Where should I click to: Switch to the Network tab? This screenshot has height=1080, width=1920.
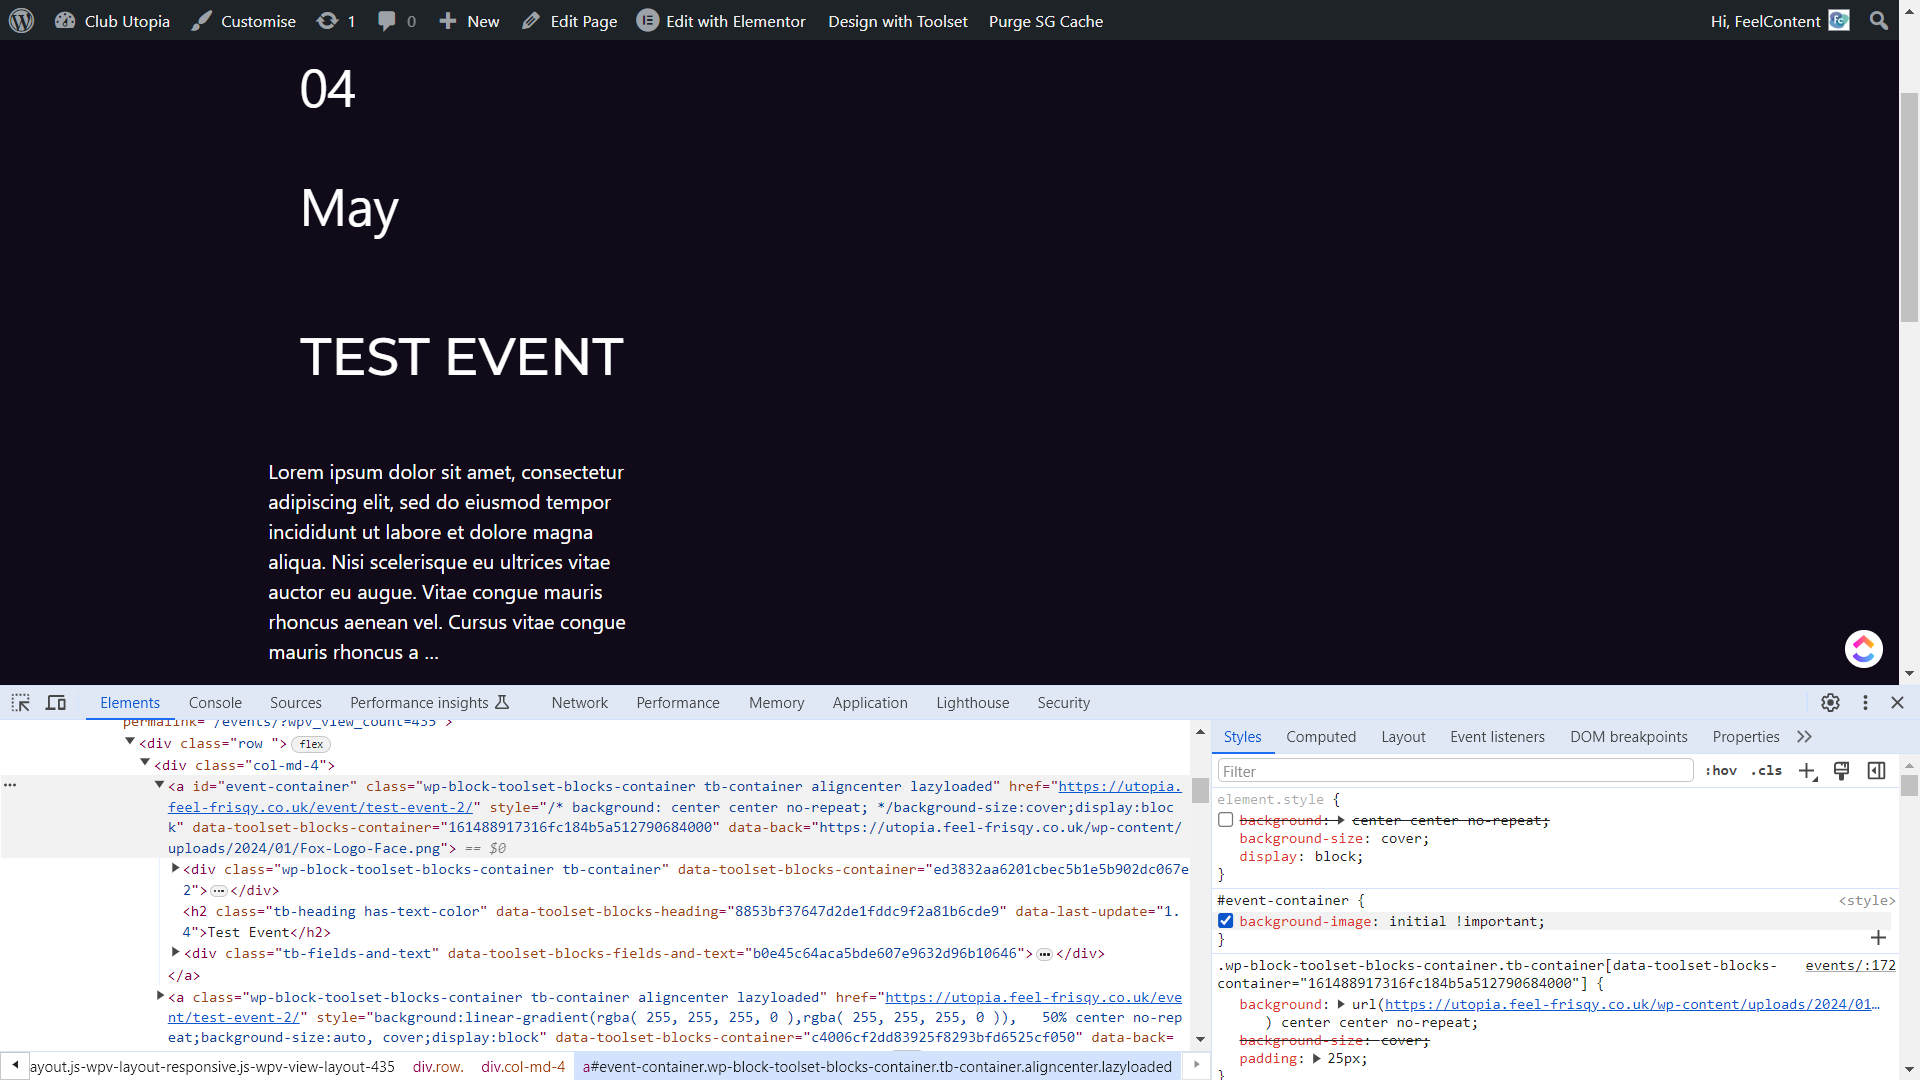pyautogui.click(x=580, y=703)
